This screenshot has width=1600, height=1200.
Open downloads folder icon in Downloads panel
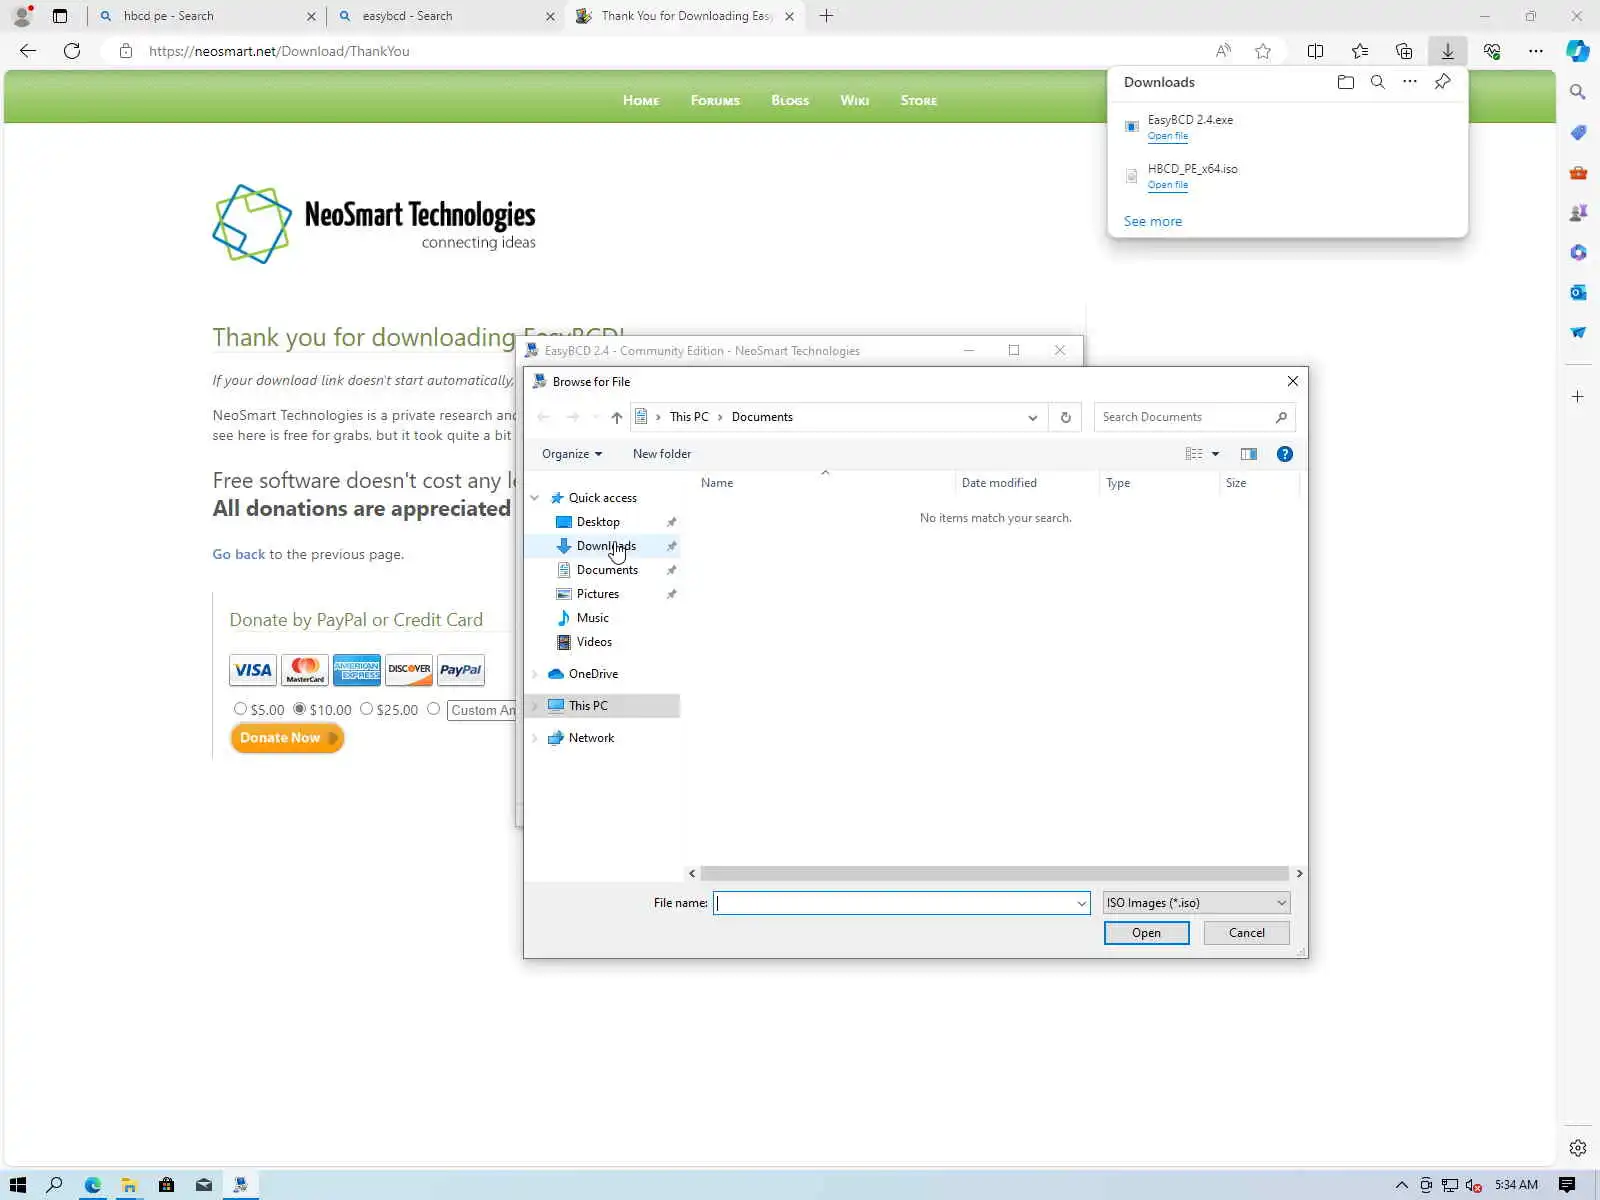1346,82
